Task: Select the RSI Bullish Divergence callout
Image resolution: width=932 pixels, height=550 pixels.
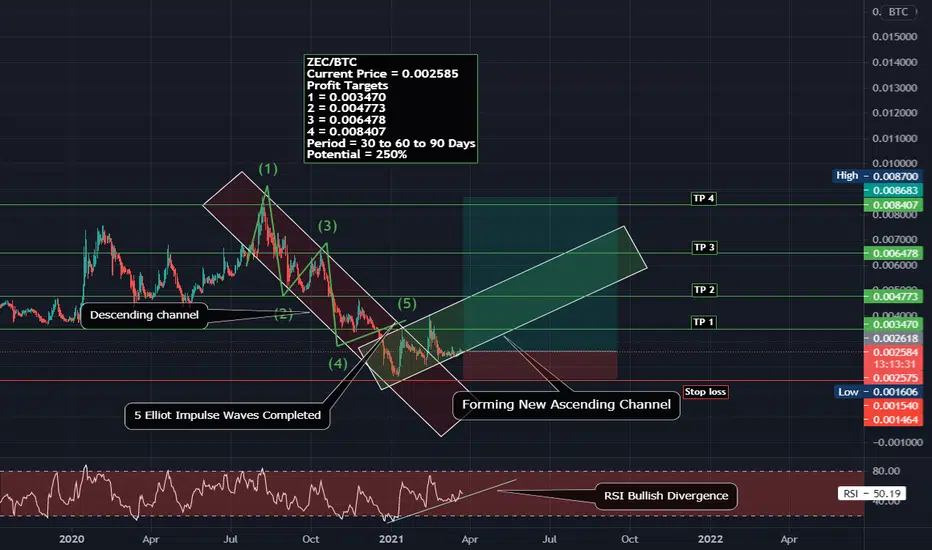Action: [x=666, y=496]
